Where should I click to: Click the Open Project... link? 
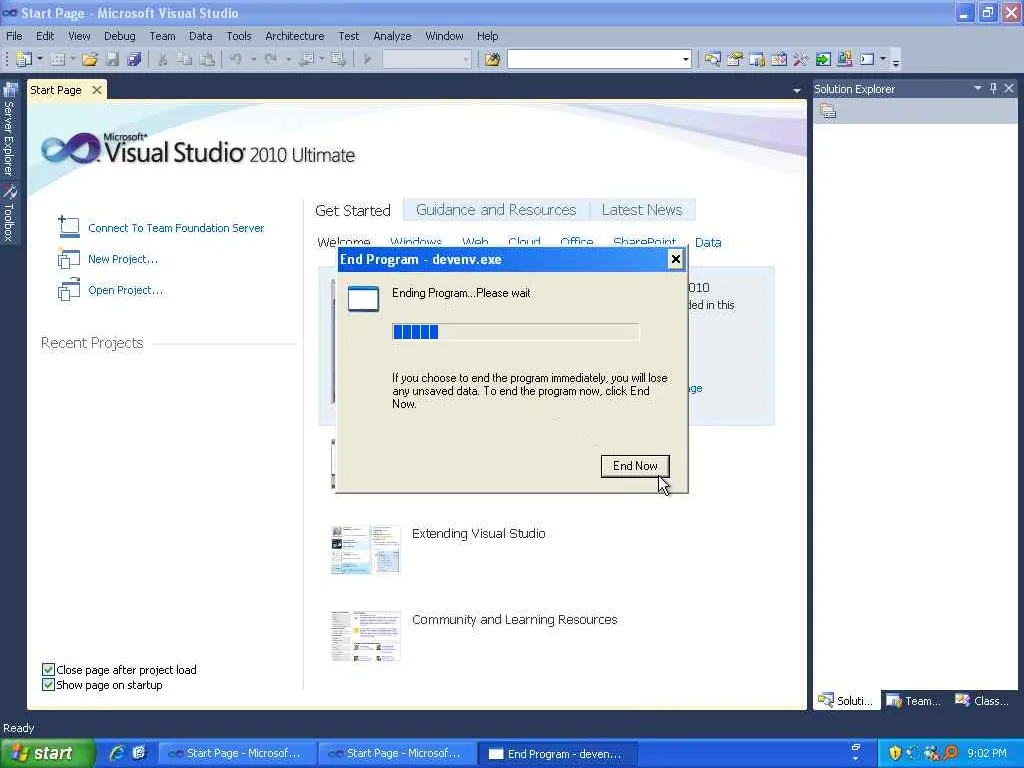pos(125,290)
